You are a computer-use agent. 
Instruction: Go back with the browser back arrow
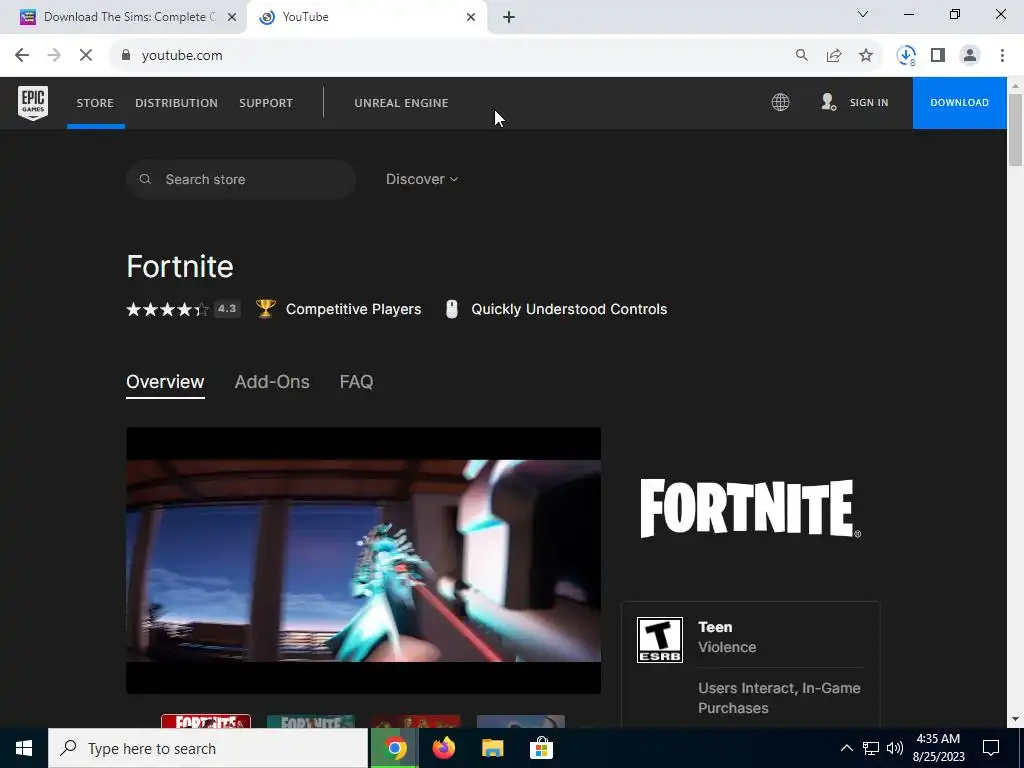pos(22,56)
